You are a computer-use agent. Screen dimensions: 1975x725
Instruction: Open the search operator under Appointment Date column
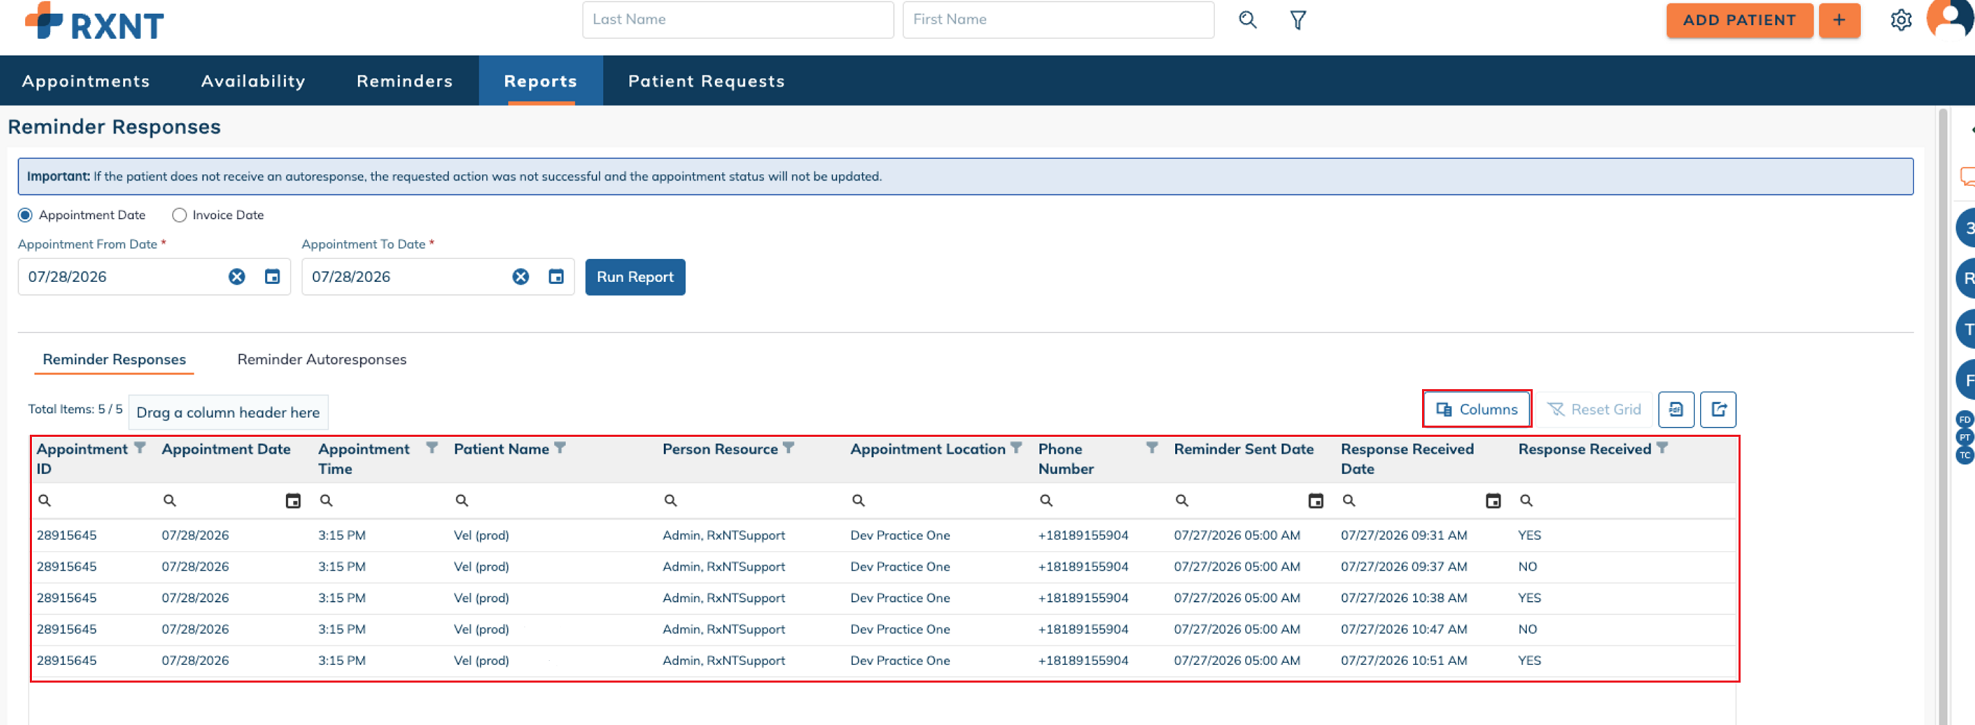(x=170, y=500)
